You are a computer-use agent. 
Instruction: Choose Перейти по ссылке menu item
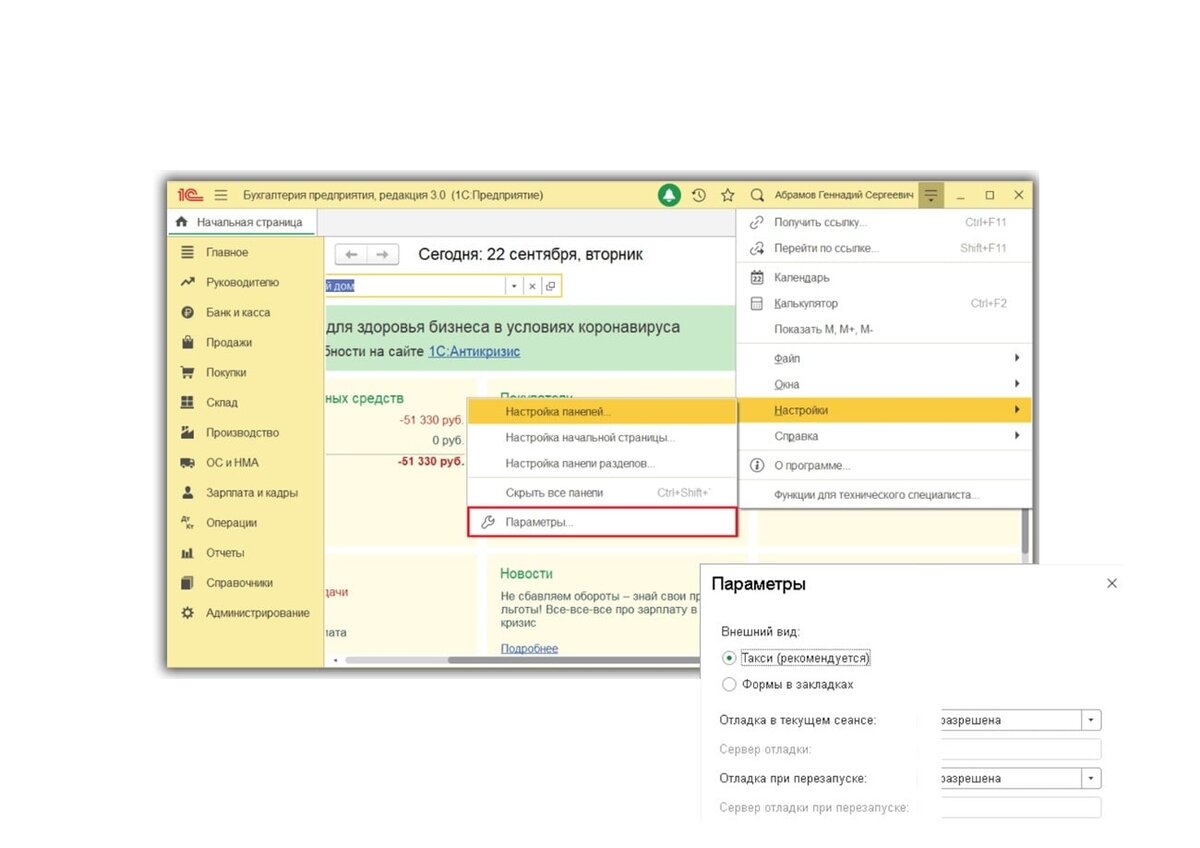coord(884,248)
